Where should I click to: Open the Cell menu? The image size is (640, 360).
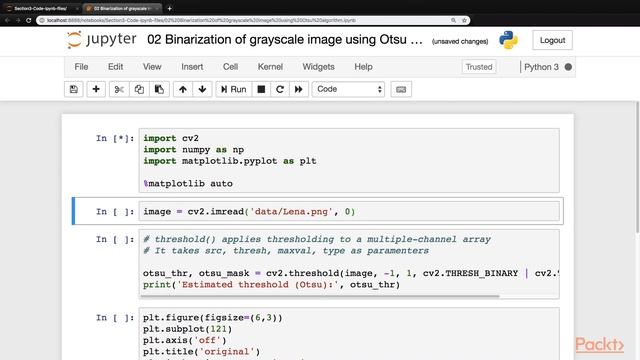[231, 67]
